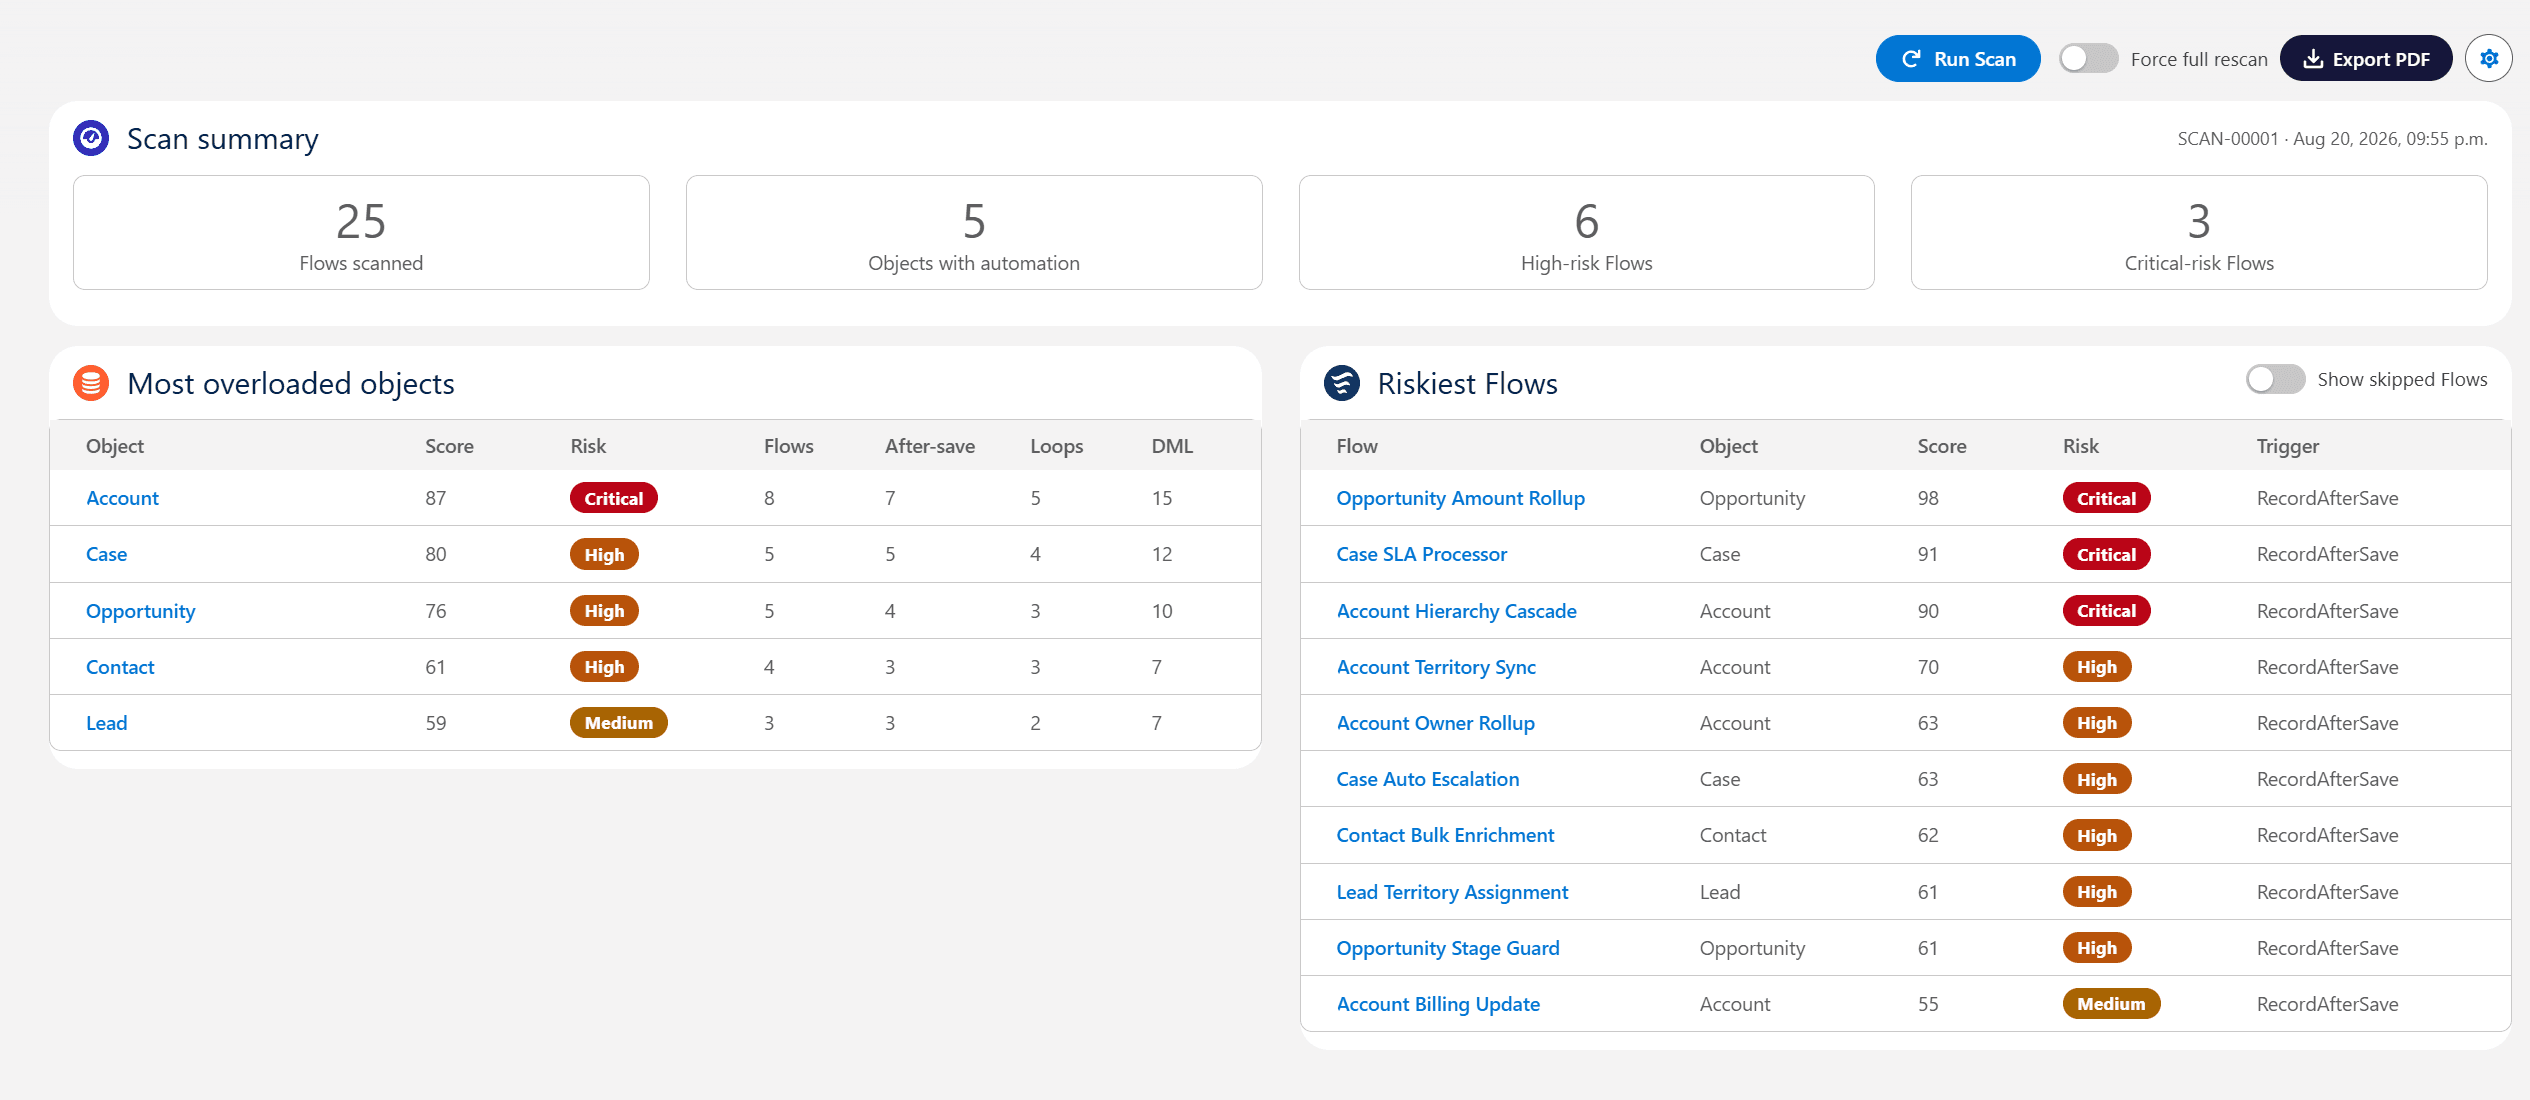The image size is (2530, 1100).
Task: Open Contact Bulk Enrichment flow
Action: tap(1445, 835)
